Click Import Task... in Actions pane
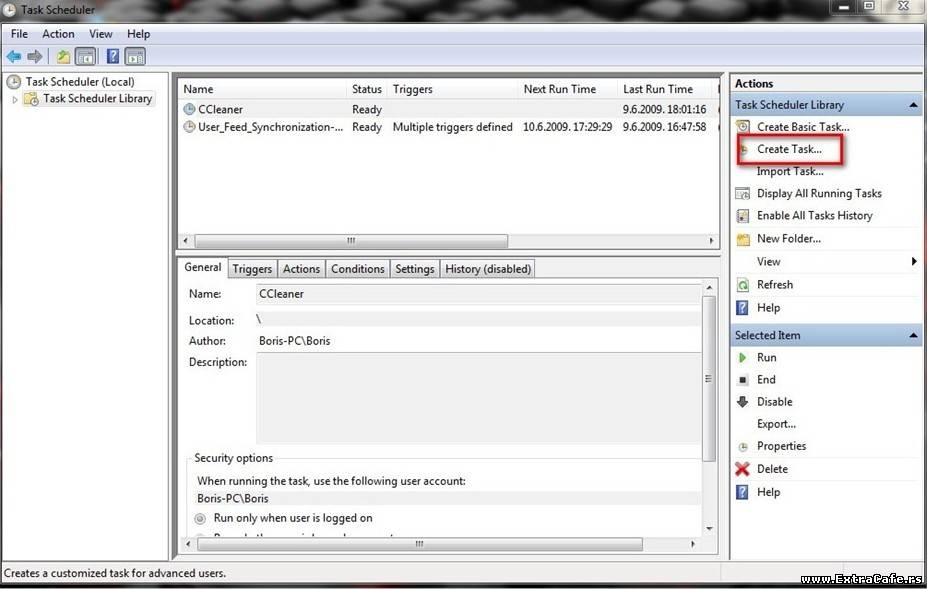 click(x=790, y=171)
